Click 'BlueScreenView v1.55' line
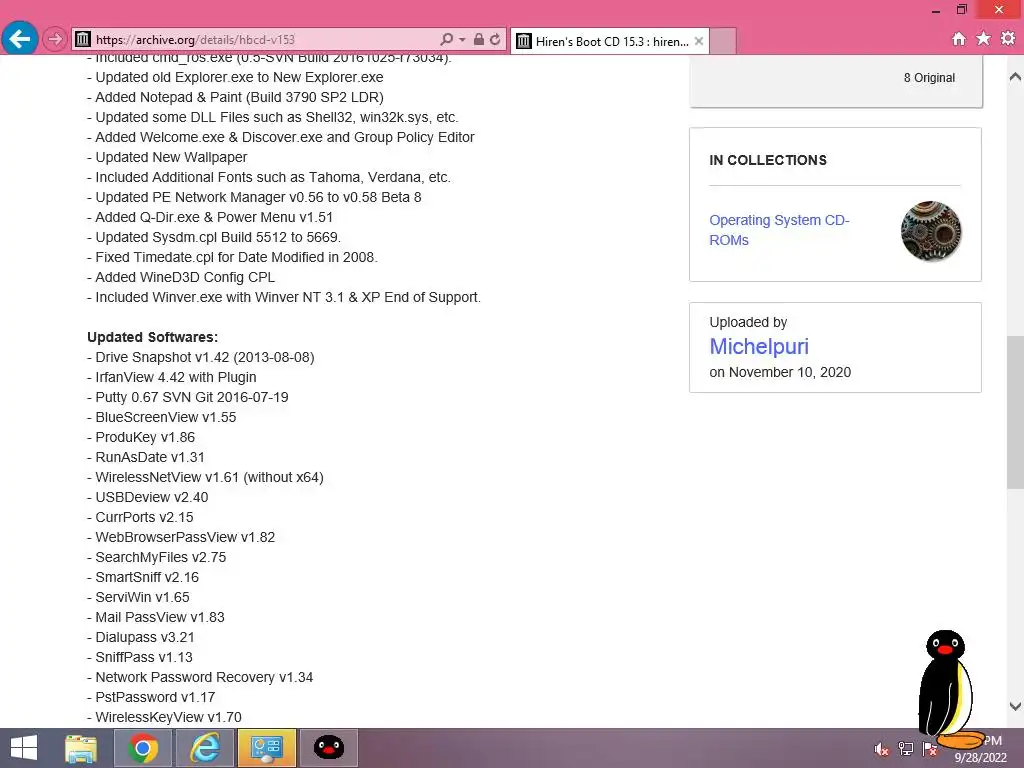 click(161, 417)
